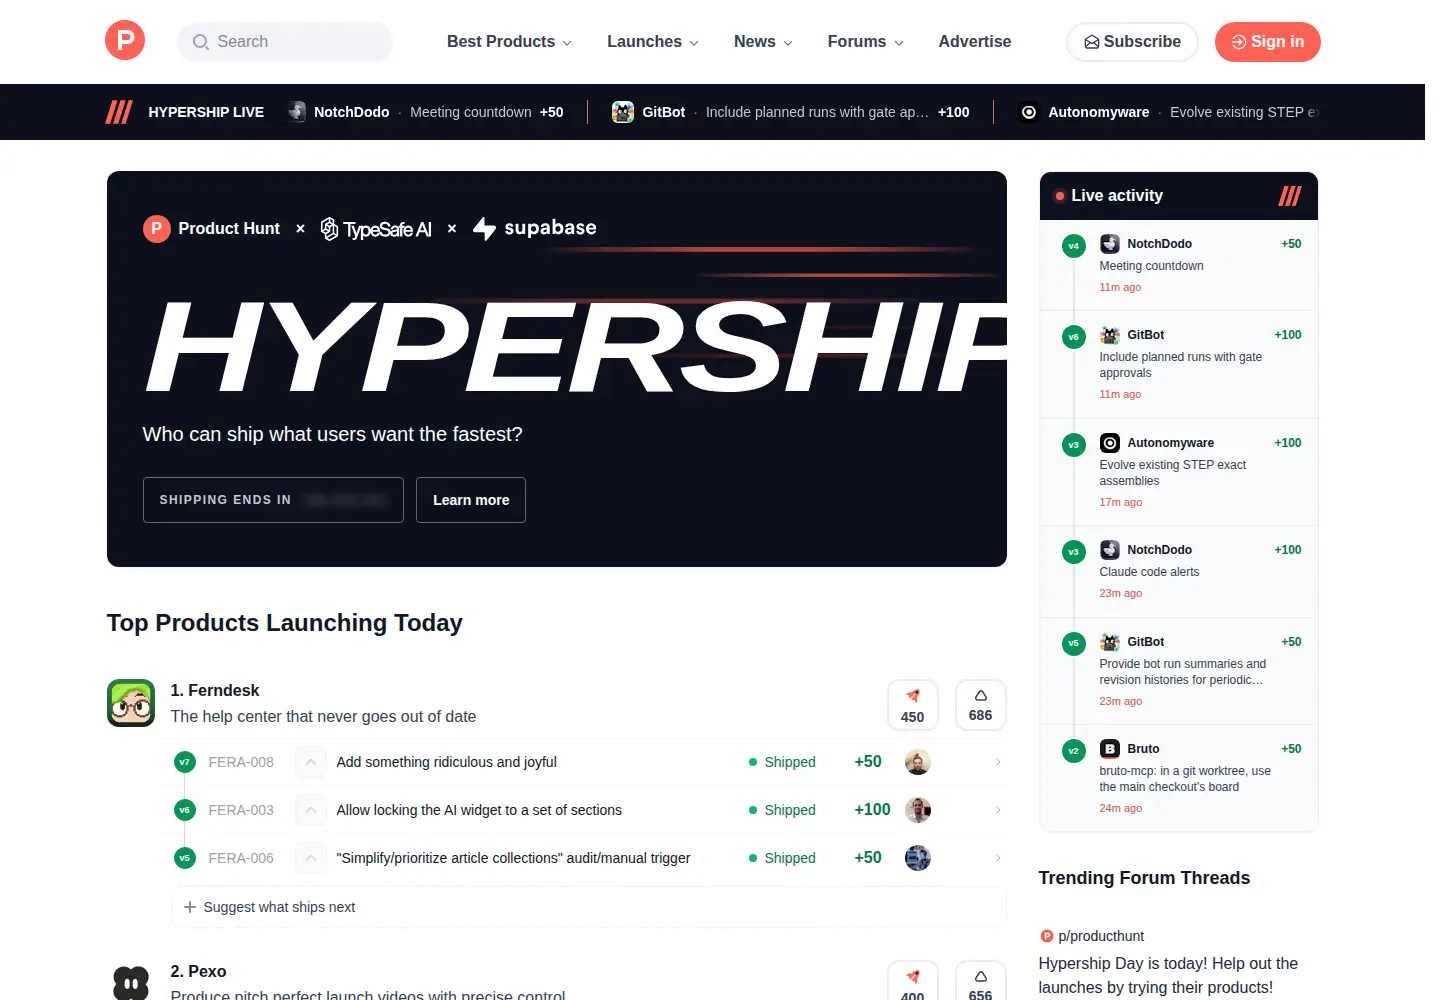Click the Subscribe button
The height and width of the screenshot is (1000, 1440).
pyautogui.click(x=1132, y=42)
